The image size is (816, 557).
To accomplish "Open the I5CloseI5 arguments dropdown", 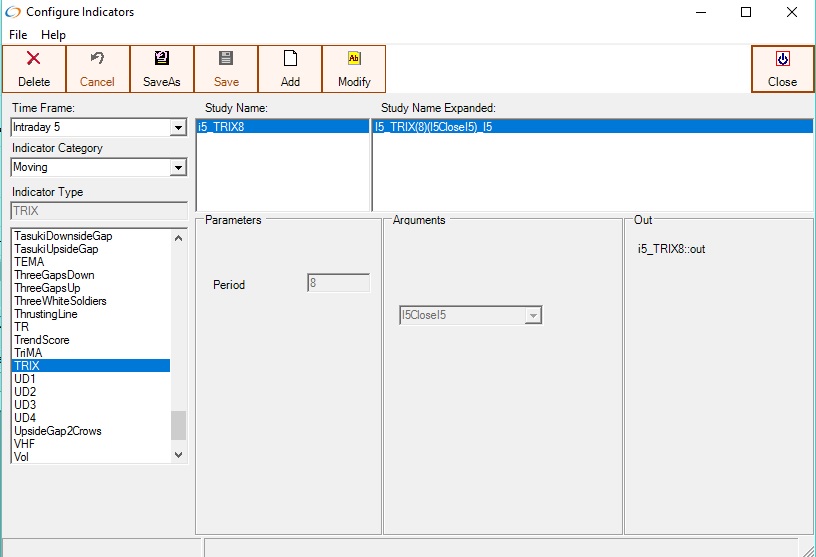I will coord(533,316).
